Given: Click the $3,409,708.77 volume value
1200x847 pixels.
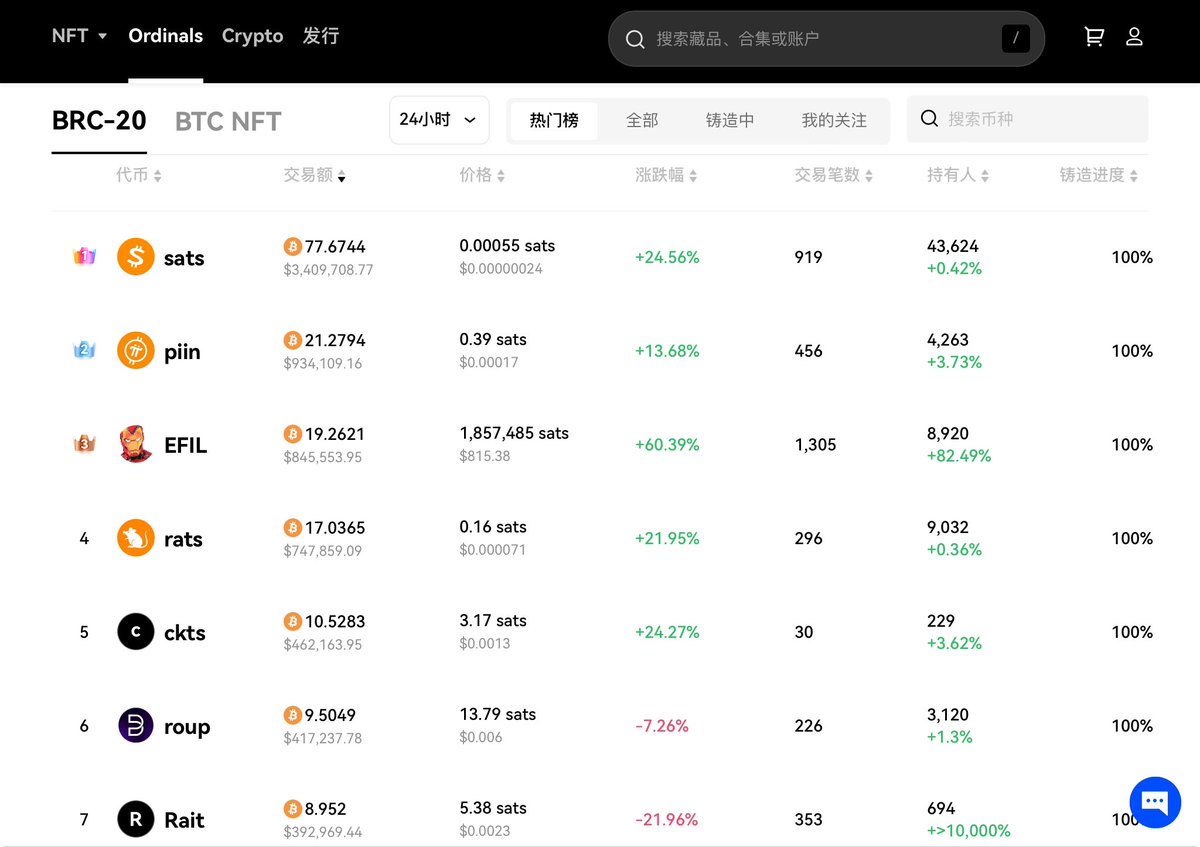Looking at the screenshot, I should [328, 269].
